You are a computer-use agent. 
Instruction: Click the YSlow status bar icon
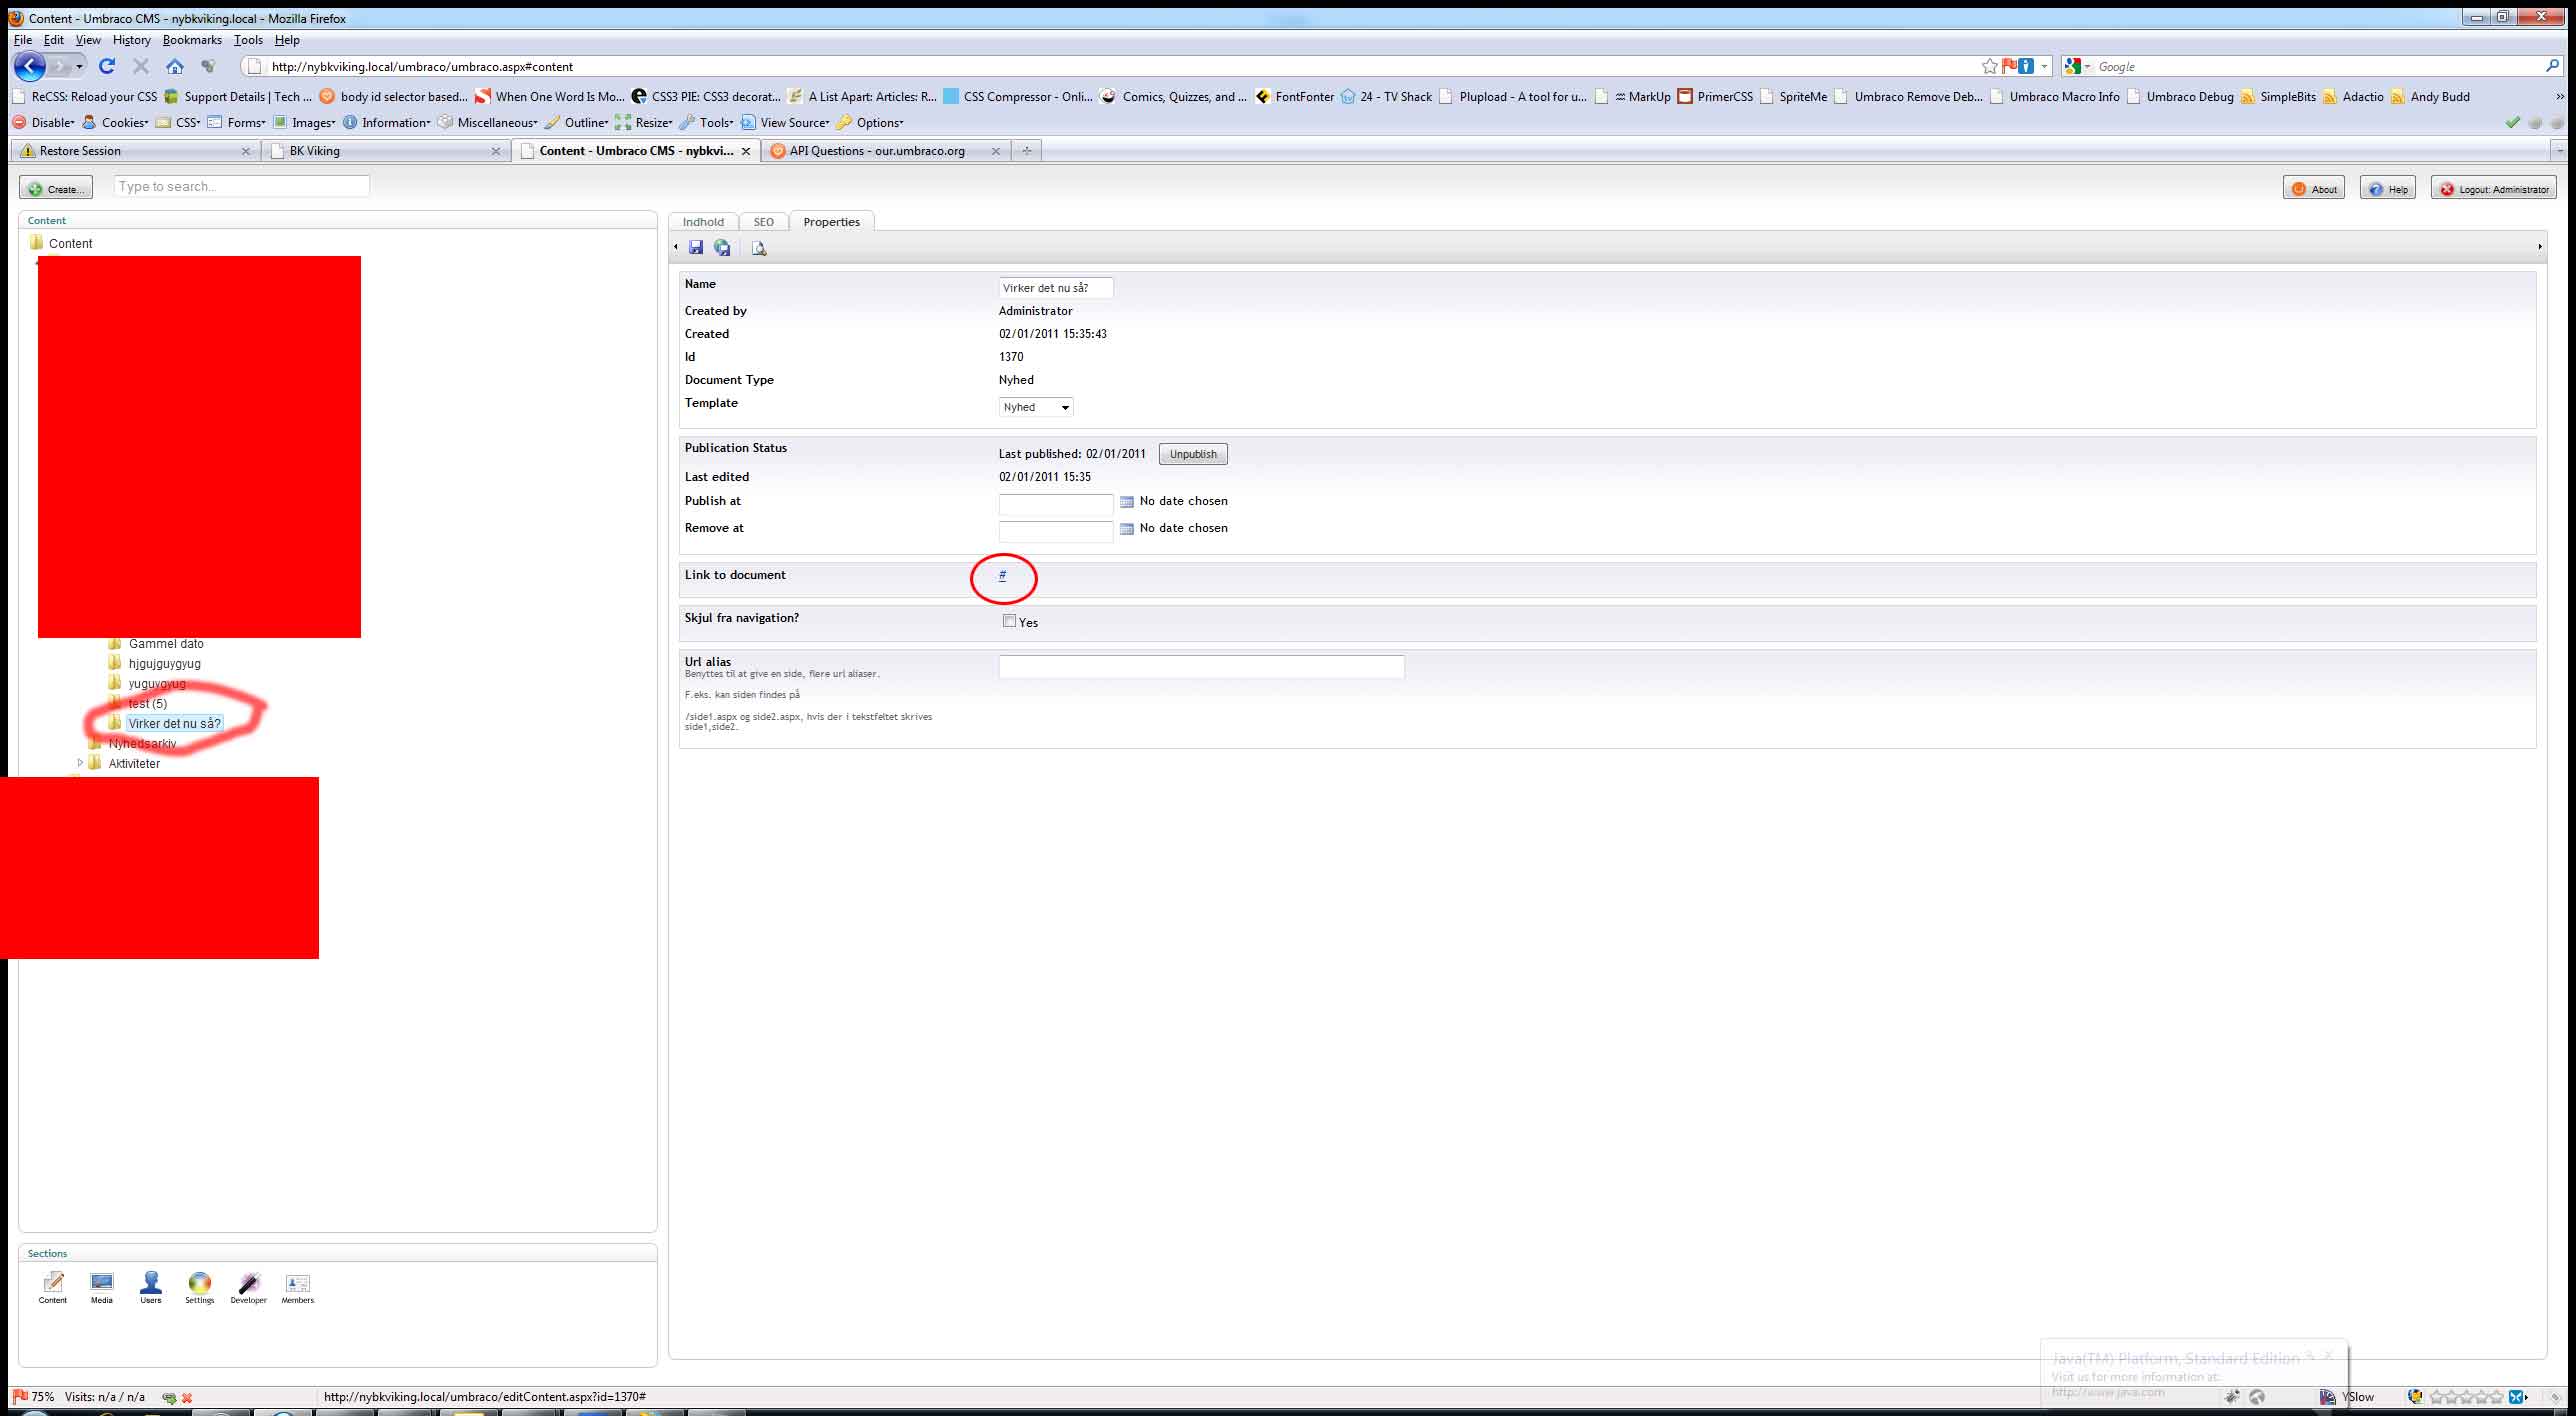coord(2328,1397)
